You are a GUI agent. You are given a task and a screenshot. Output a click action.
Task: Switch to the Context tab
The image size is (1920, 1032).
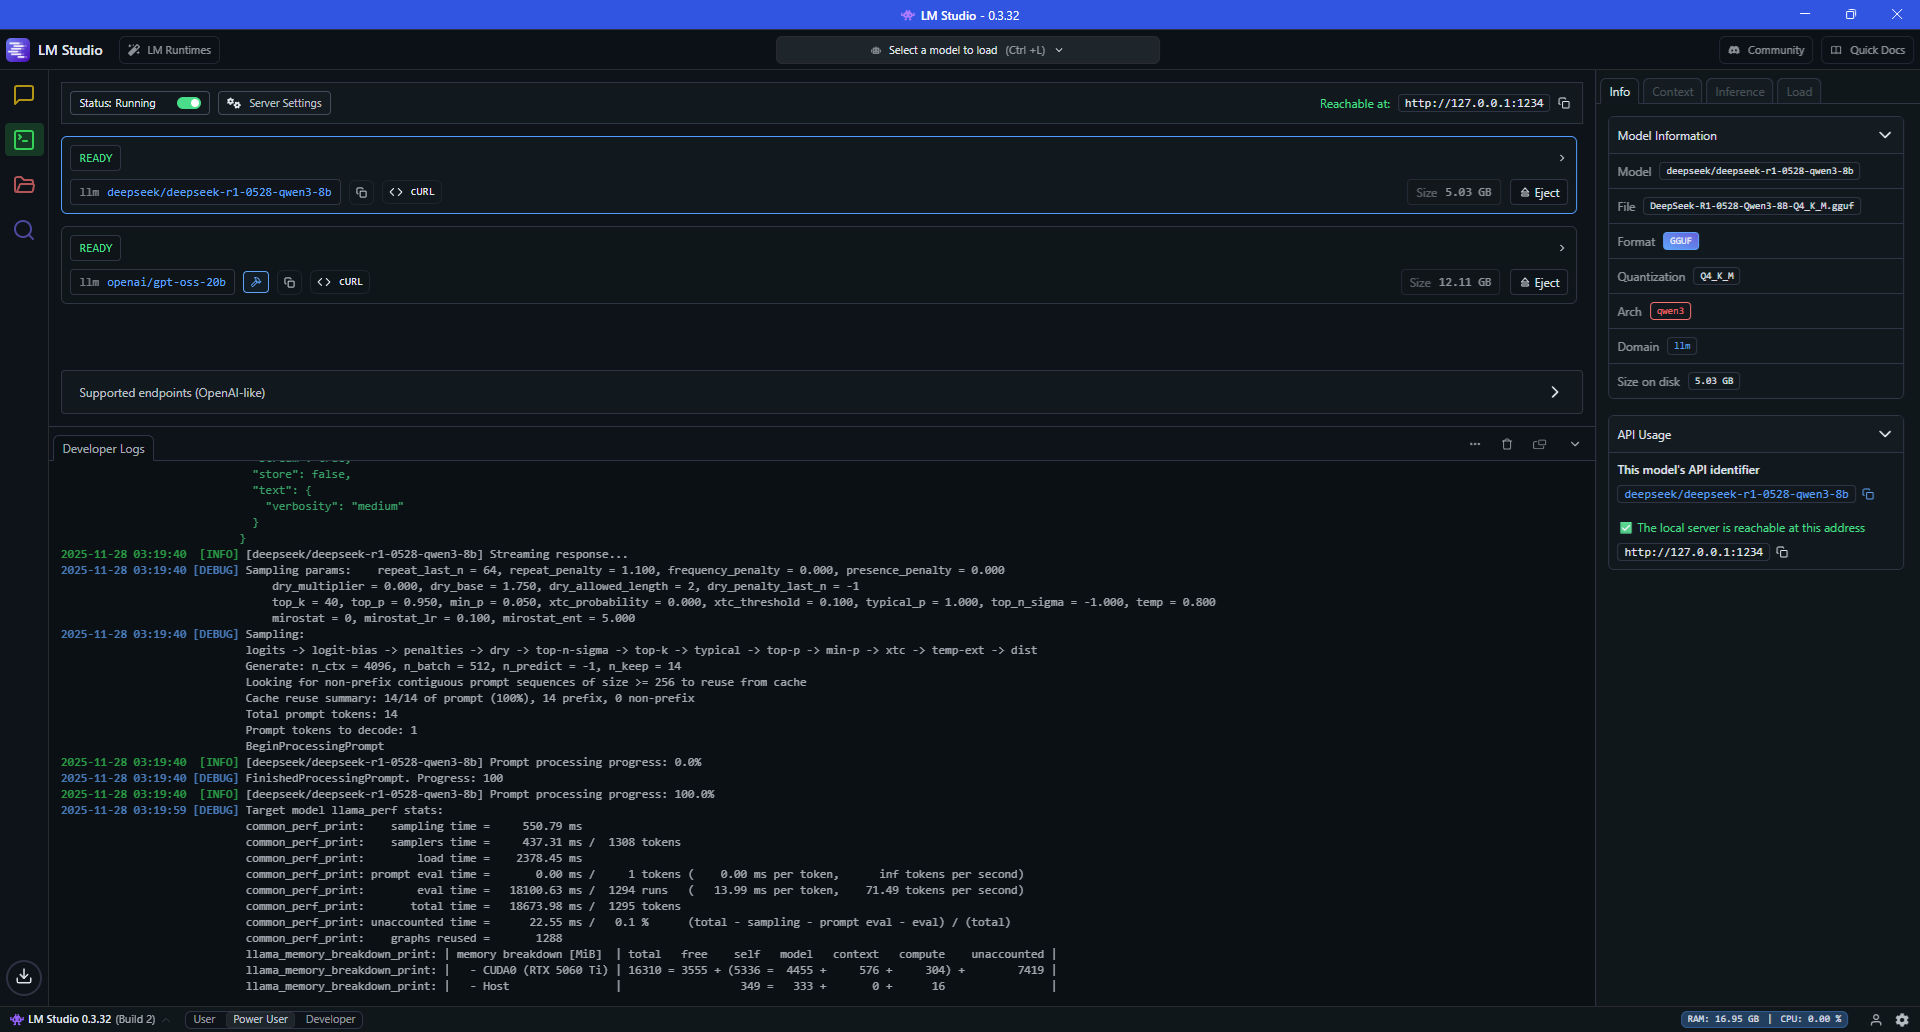coord(1672,91)
